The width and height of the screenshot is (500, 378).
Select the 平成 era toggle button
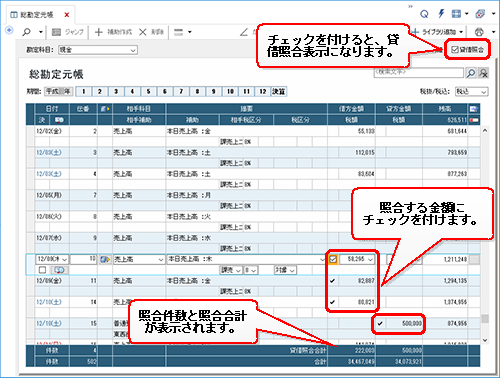(52, 91)
